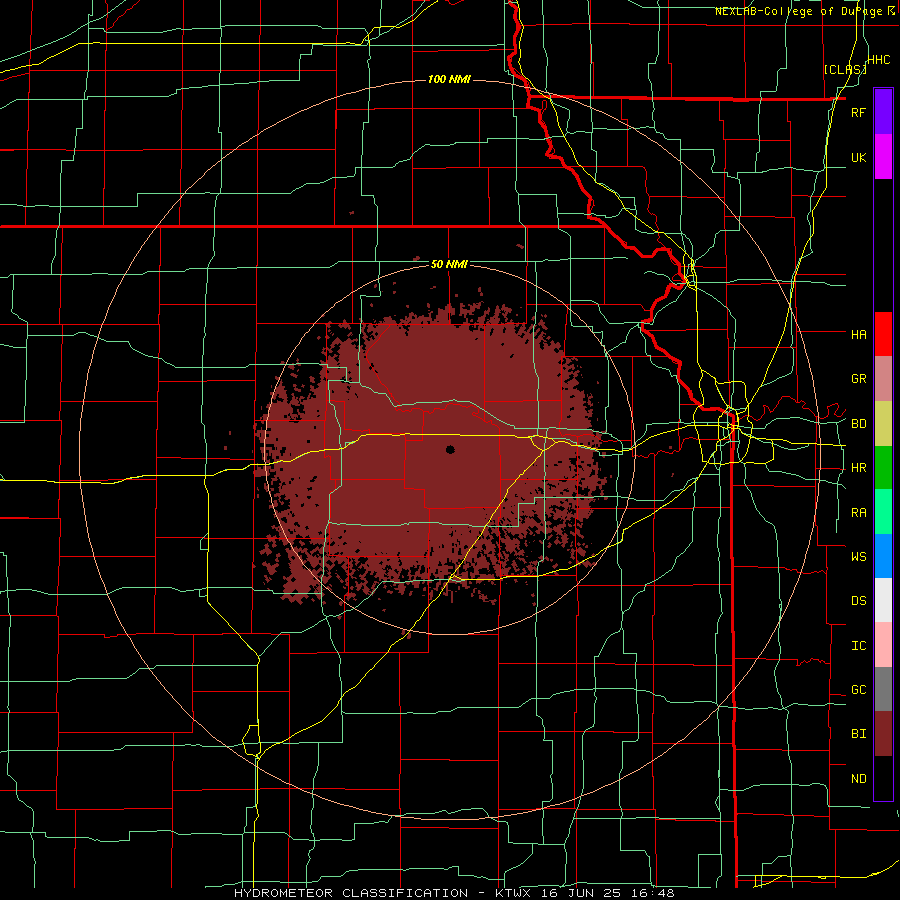Click the white DS legend swatch

(883, 600)
